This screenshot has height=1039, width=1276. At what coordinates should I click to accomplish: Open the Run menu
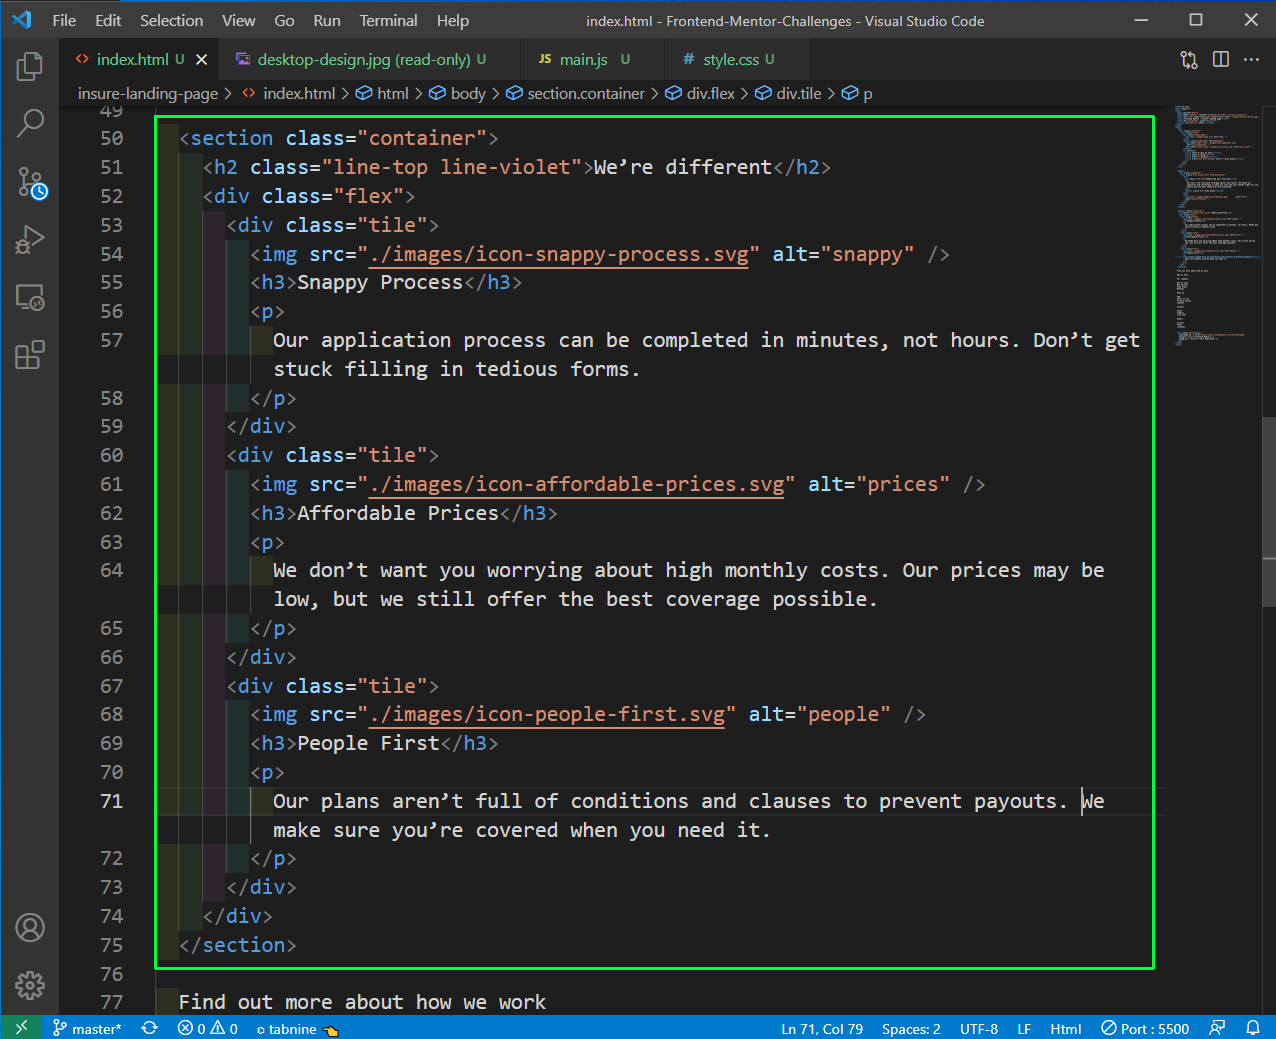pyautogui.click(x=327, y=21)
